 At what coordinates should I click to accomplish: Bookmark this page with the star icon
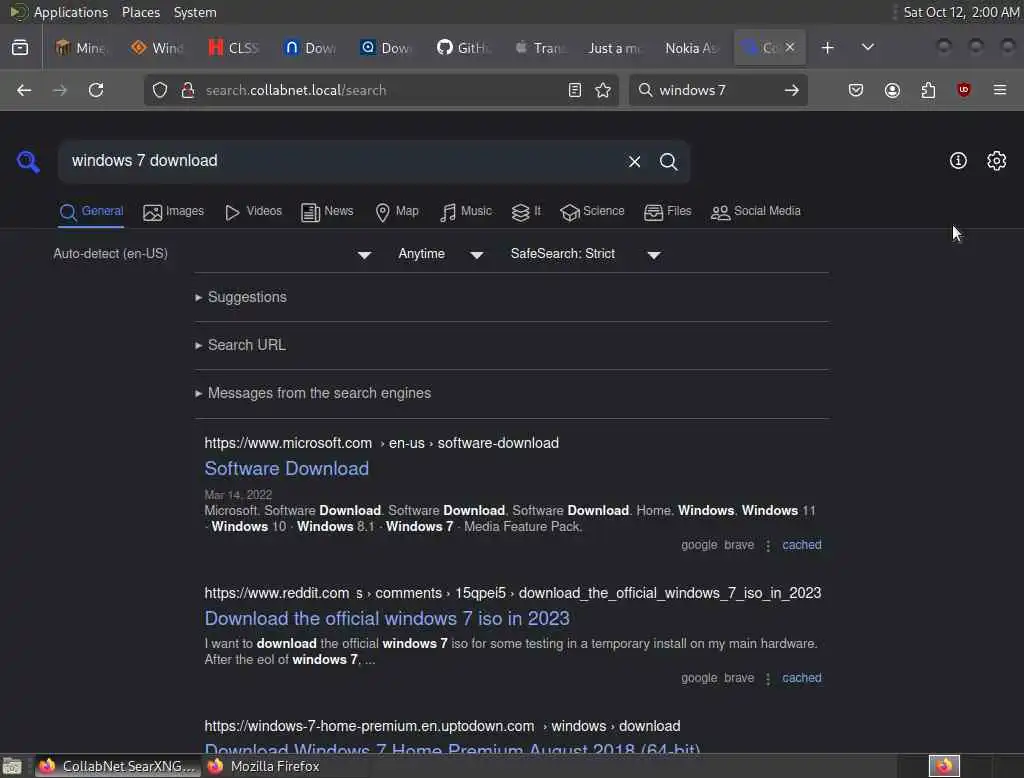(x=603, y=90)
